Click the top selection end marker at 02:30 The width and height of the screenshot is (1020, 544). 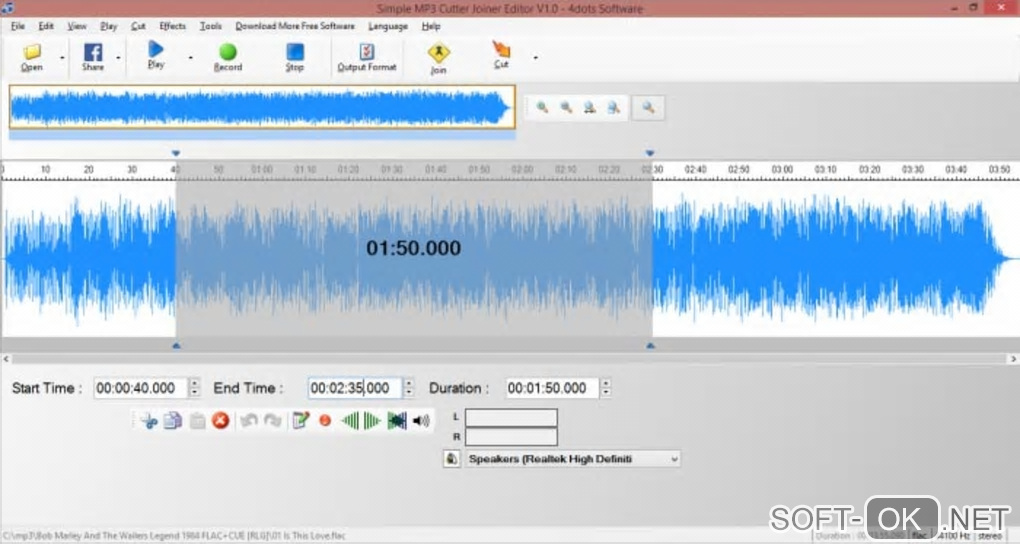point(650,154)
